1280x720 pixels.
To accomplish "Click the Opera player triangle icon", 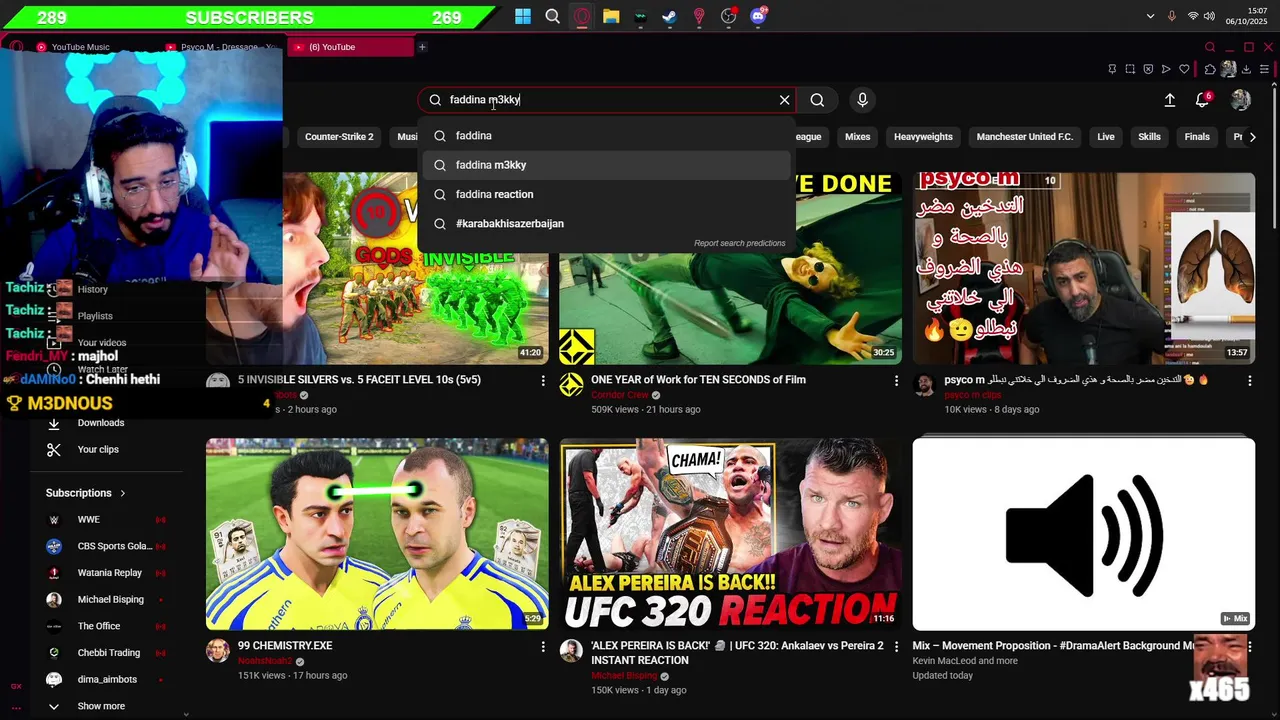I will [1166, 69].
